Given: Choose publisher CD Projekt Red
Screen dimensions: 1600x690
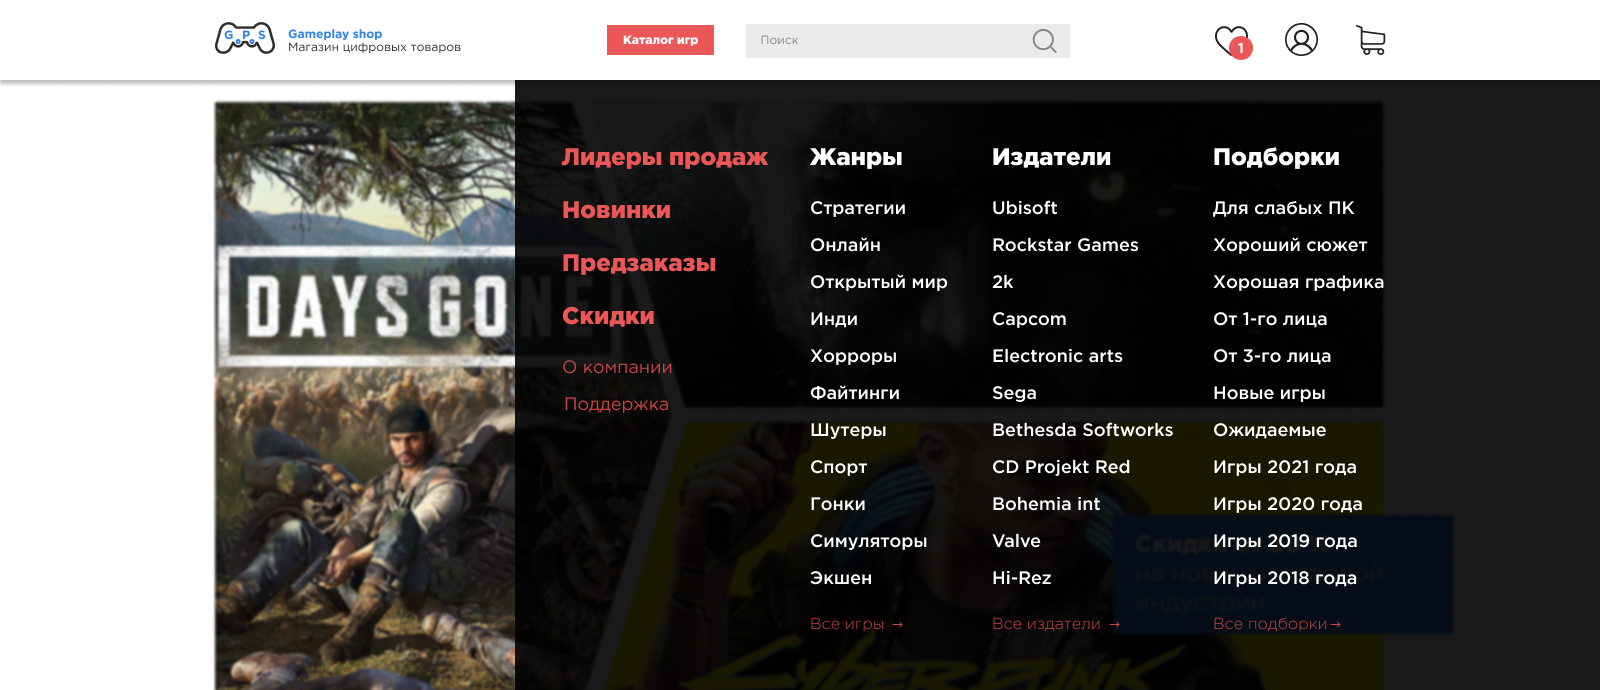Looking at the screenshot, I should tap(1061, 467).
